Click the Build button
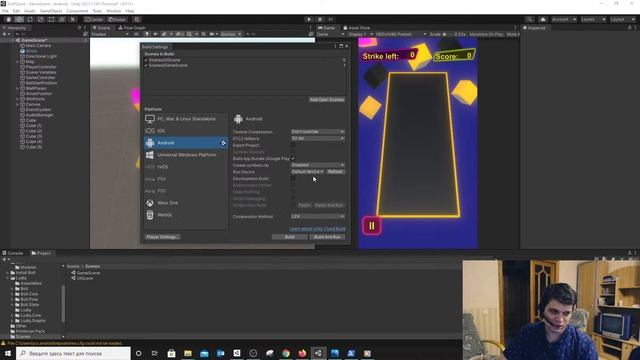Image resolution: width=640 pixels, height=360 pixels. [290, 237]
